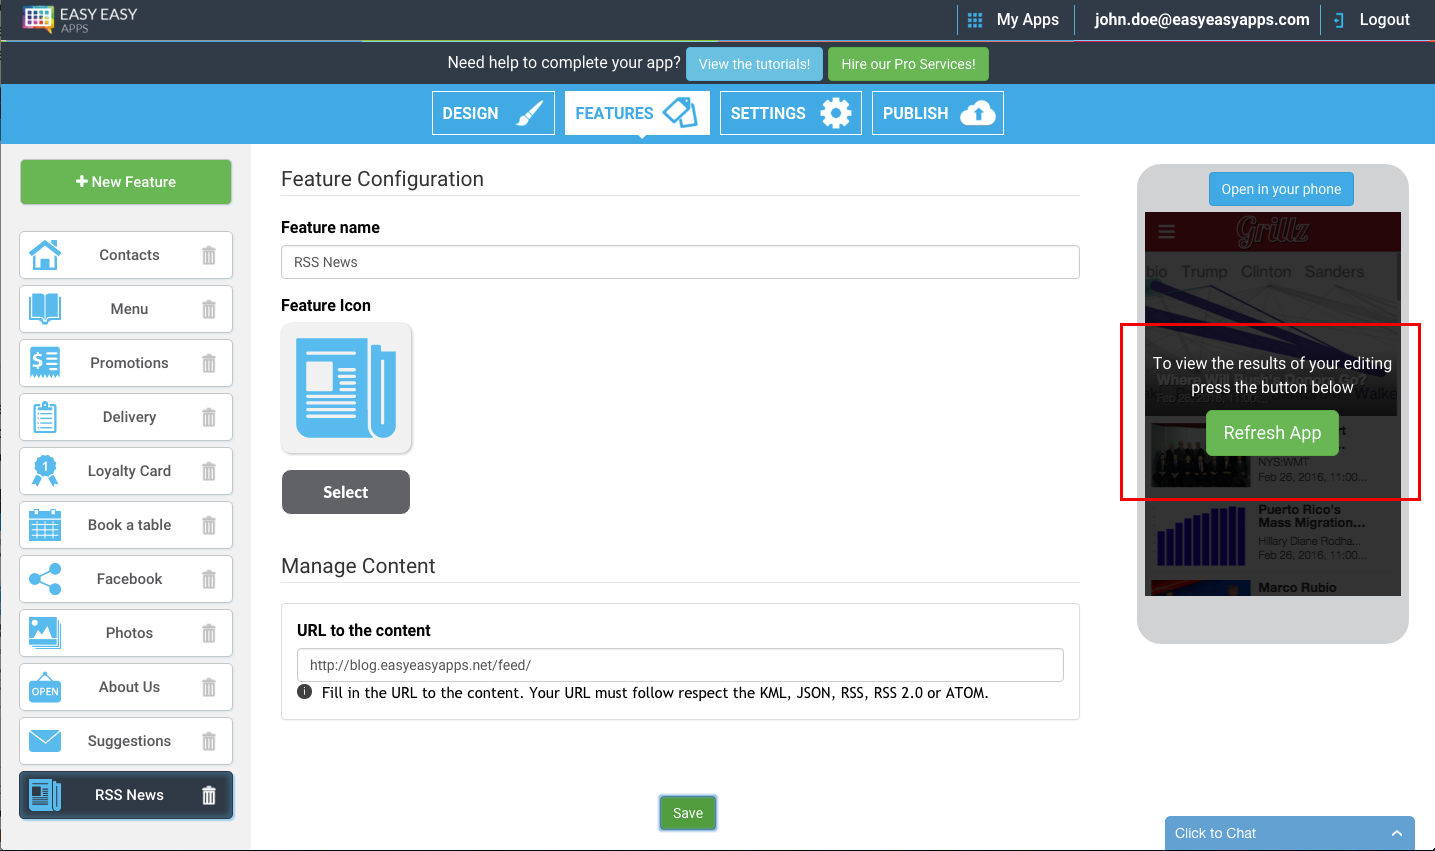Click the URL to the content field
This screenshot has height=851, width=1435.
(680, 665)
